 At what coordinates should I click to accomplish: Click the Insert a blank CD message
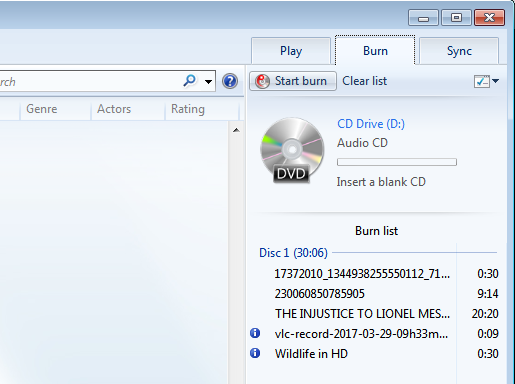pyautogui.click(x=381, y=182)
